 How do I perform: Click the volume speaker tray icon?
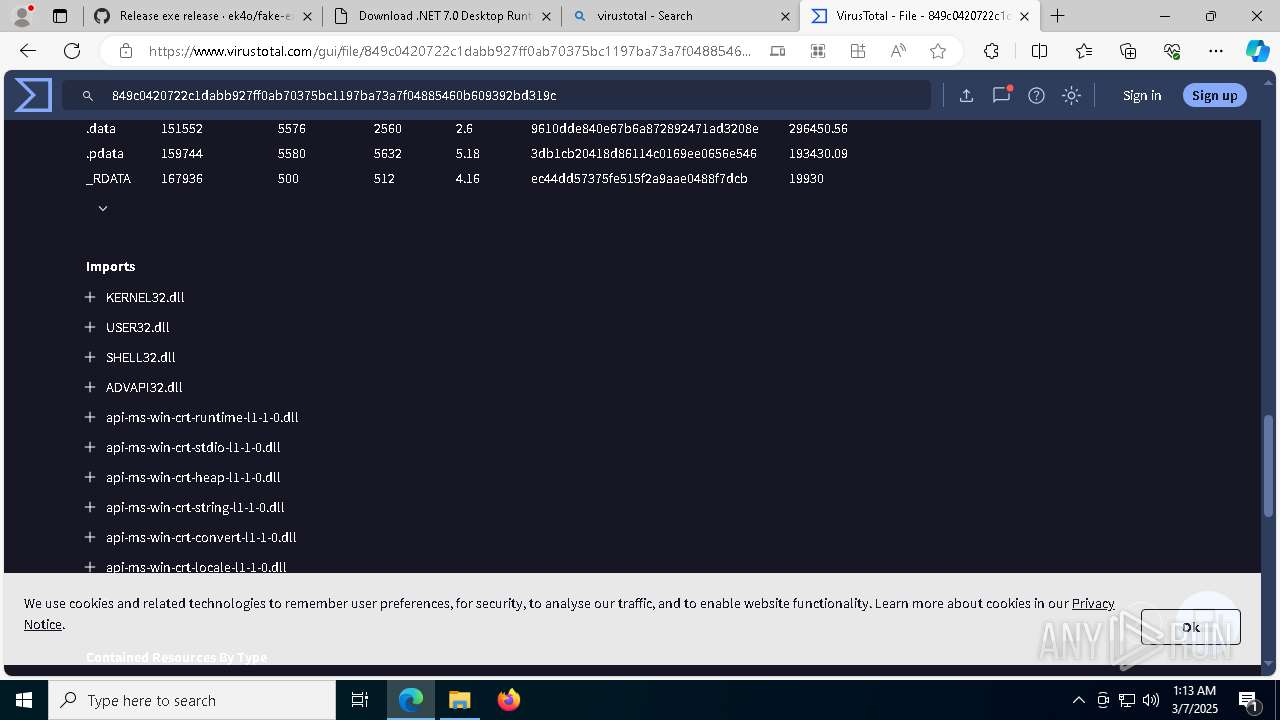(1151, 700)
